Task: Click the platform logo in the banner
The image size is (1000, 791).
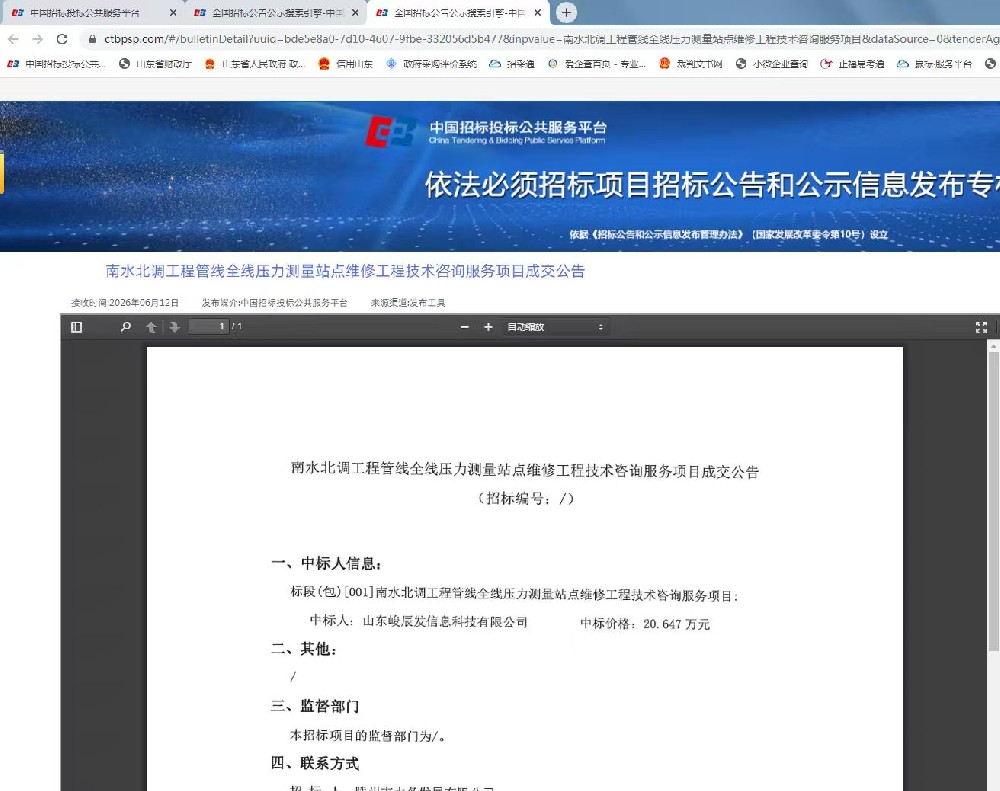Action: [x=390, y=131]
